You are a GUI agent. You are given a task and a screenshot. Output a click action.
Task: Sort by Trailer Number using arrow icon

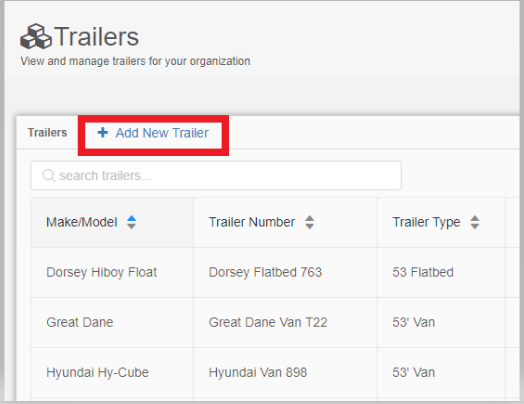point(310,222)
